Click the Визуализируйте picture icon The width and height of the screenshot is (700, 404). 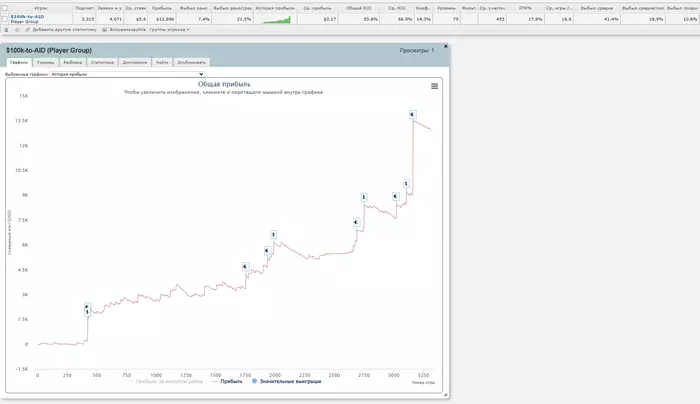(x=104, y=30)
